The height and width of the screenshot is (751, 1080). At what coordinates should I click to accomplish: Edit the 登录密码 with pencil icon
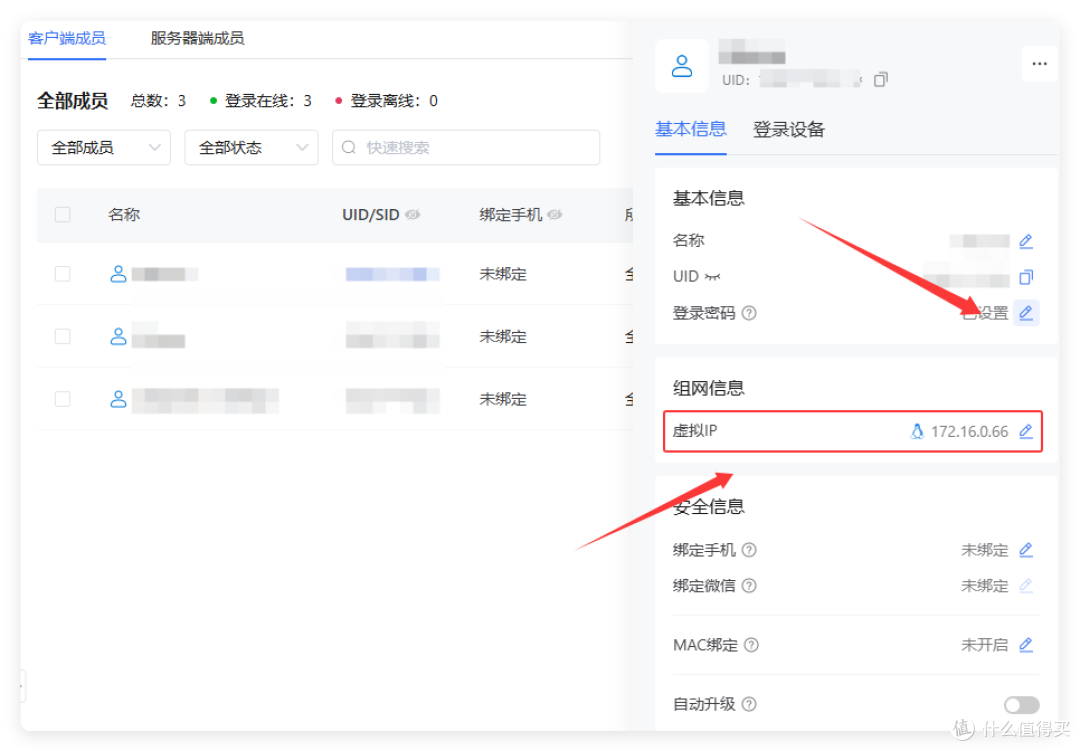[1026, 313]
